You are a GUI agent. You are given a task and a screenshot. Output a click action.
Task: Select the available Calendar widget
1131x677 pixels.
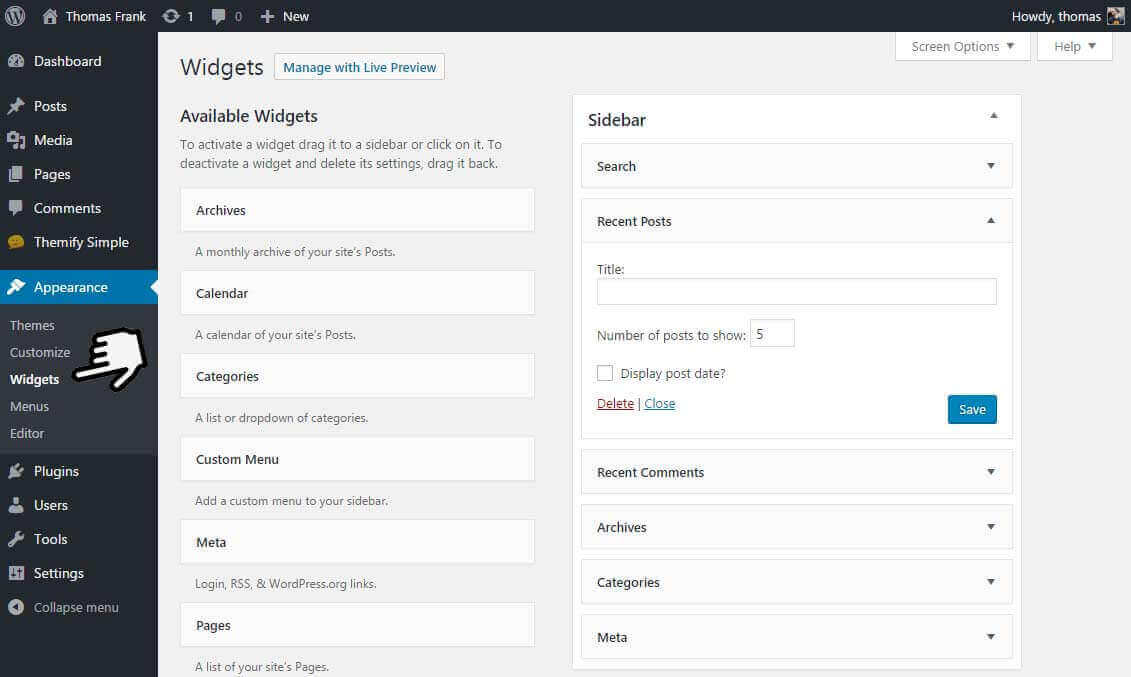tap(357, 293)
